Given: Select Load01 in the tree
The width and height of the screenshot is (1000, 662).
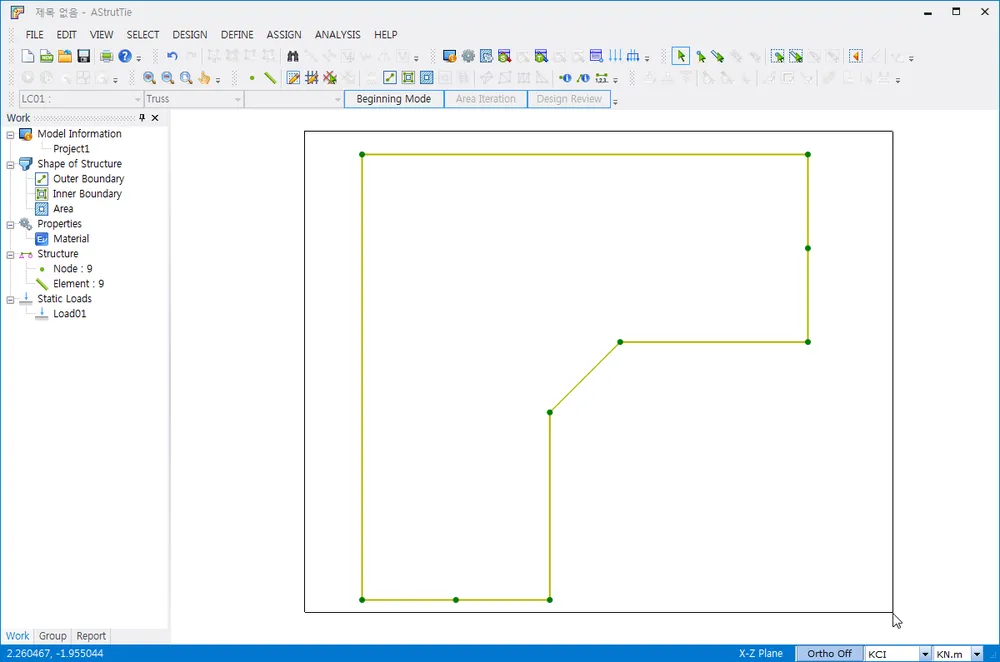Looking at the screenshot, I should (70, 314).
